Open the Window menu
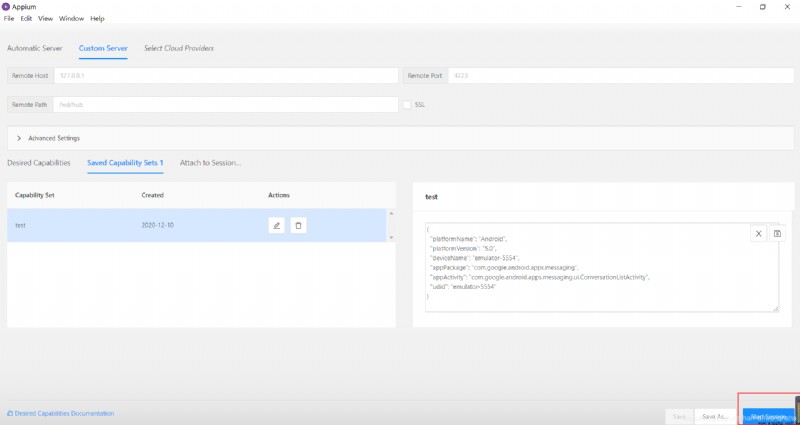The height and width of the screenshot is (425, 800). point(71,18)
